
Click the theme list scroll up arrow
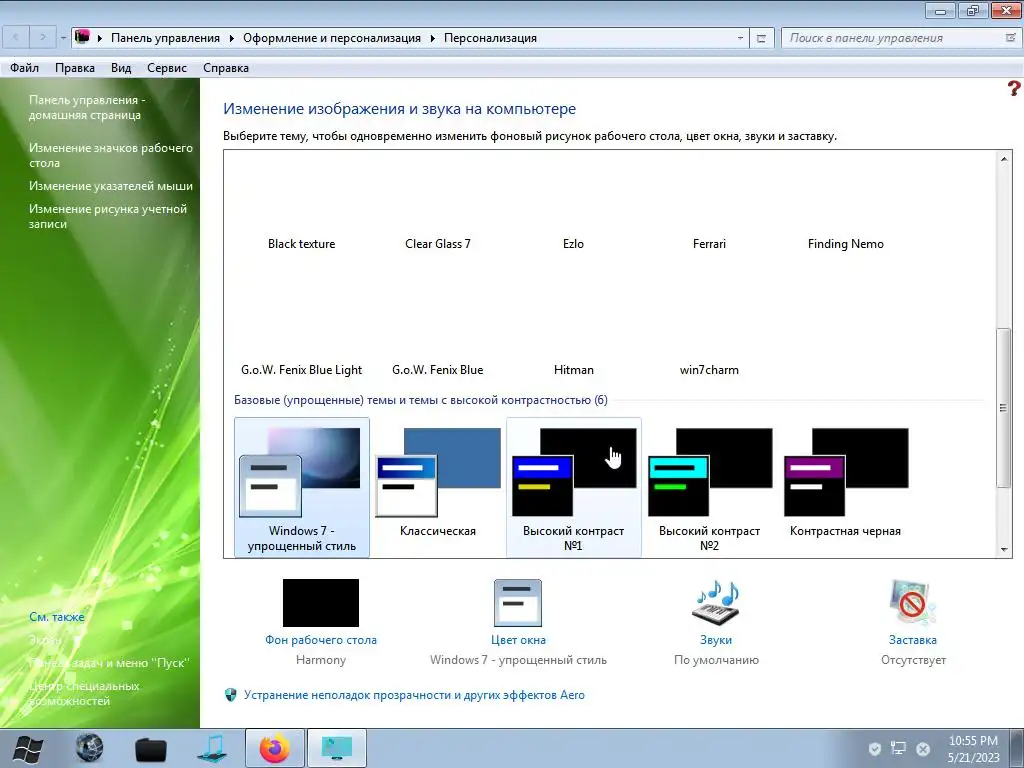point(1004,158)
